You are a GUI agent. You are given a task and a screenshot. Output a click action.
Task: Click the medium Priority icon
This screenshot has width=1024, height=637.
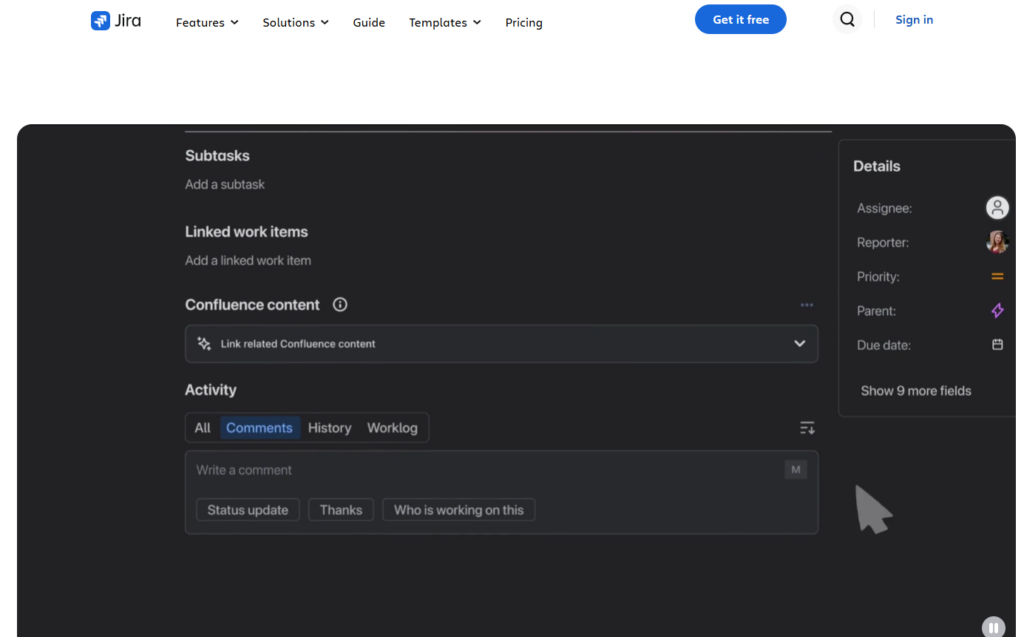(997, 276)
